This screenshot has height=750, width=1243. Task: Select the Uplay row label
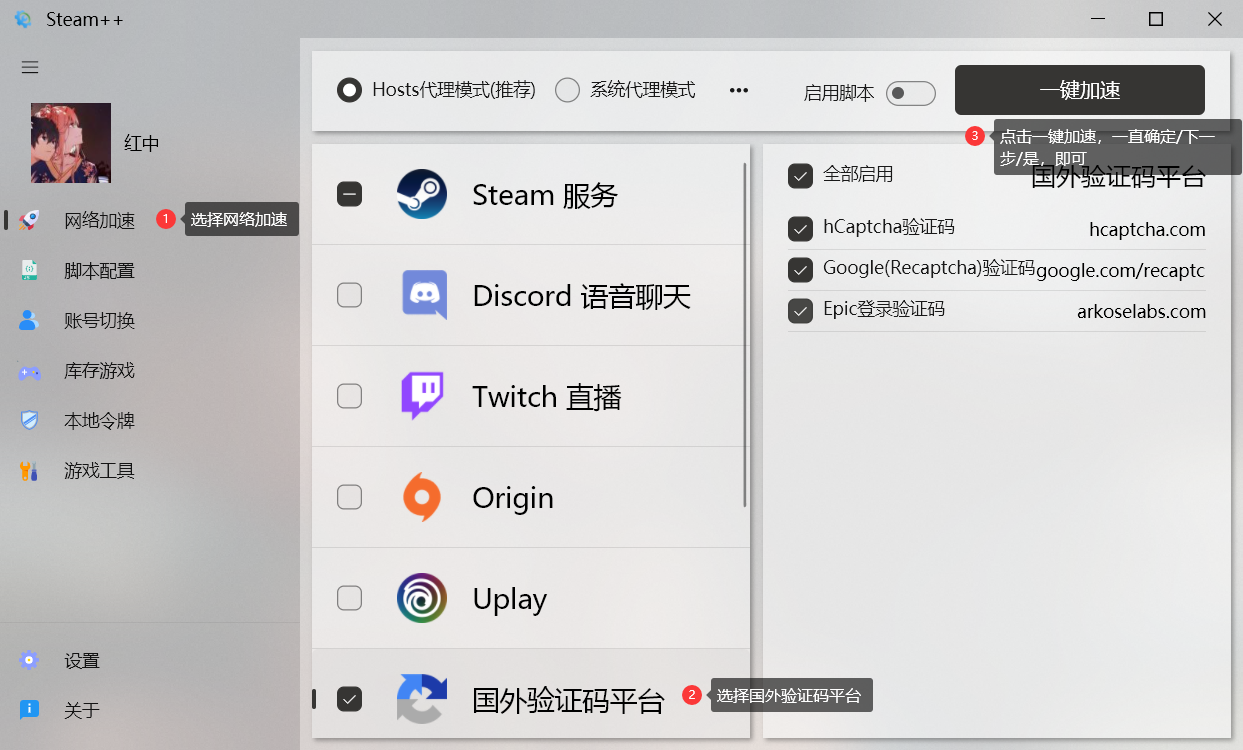pyautogui.click(x=510, y=599)
